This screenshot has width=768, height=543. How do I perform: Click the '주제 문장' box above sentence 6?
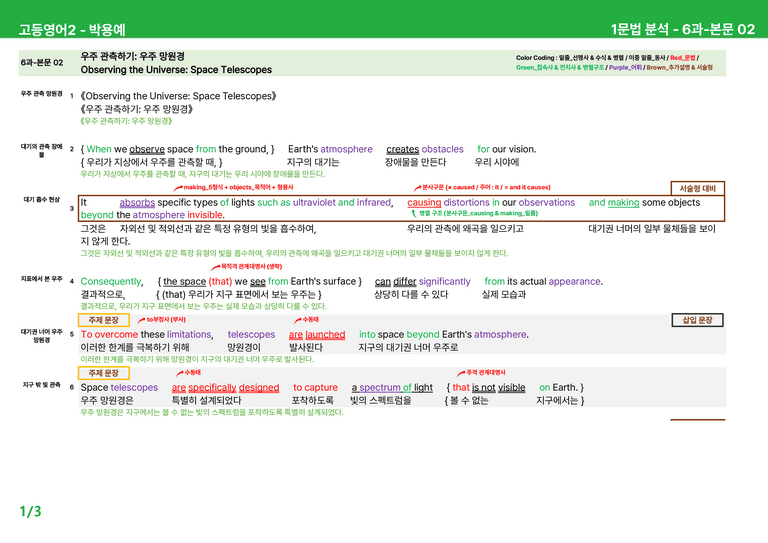pyautogui.click(x=104, y=373)
